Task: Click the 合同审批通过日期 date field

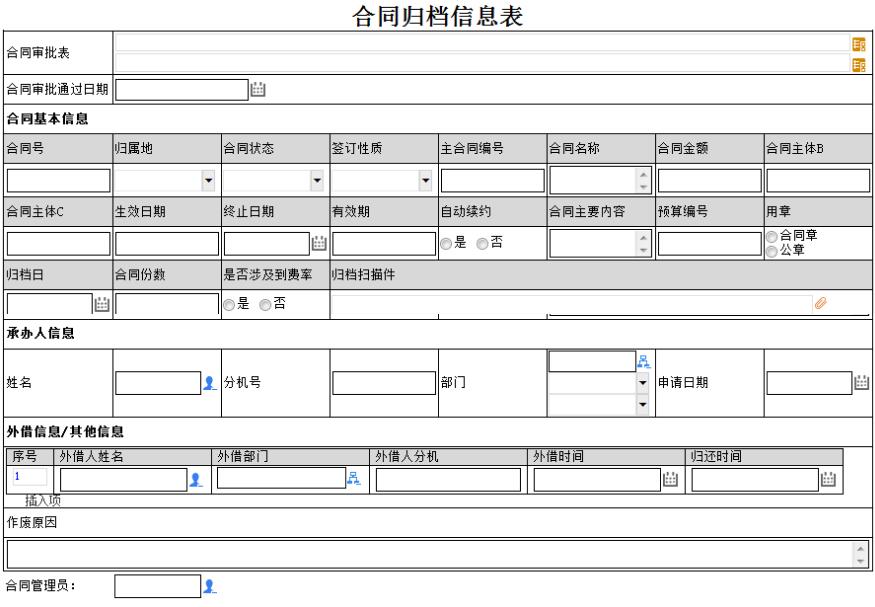Action: pyautogui.click(x=182, y=90)
